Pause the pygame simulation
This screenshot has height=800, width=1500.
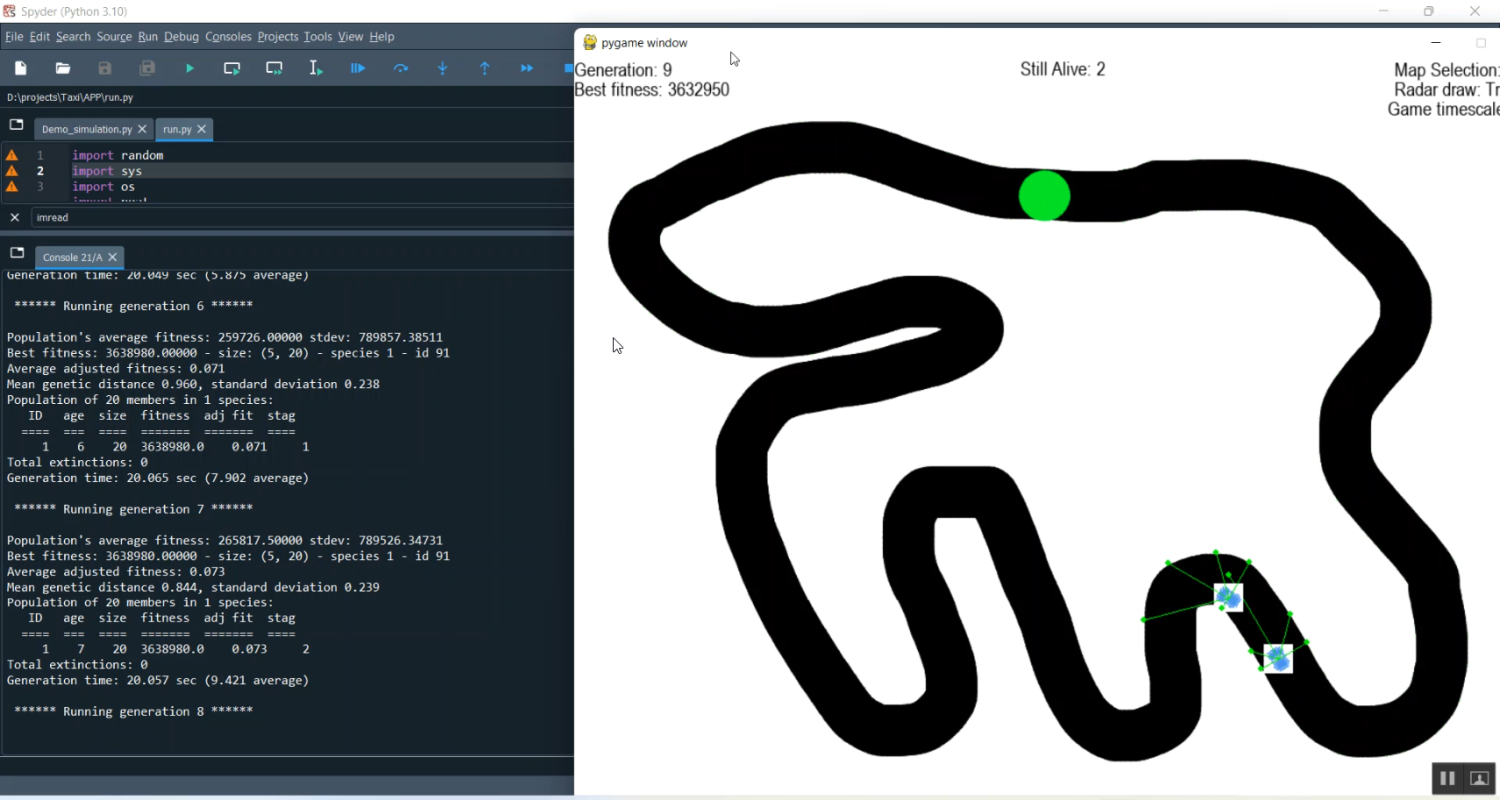click(1447, 778)
